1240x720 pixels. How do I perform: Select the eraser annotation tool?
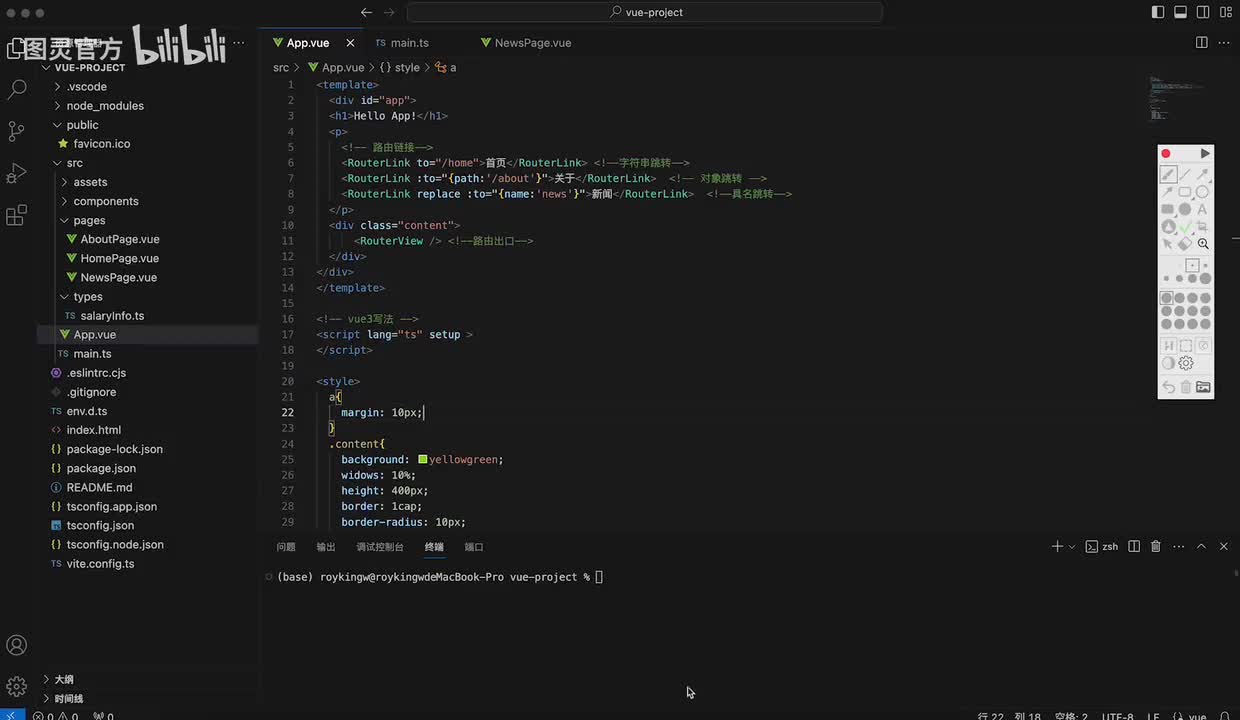1185,244
